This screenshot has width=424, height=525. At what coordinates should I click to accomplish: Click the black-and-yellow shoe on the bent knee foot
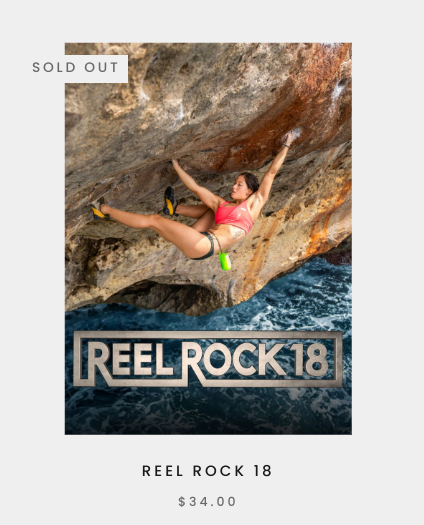coord(170,201)
